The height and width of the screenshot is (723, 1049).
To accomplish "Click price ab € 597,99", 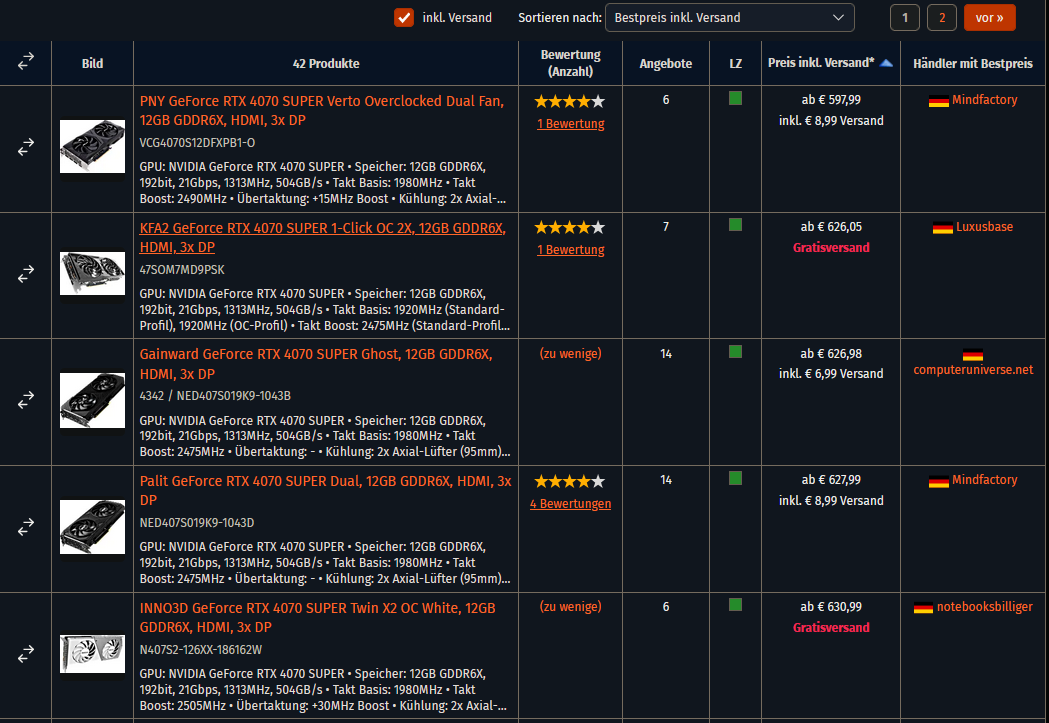I will 831,100.
